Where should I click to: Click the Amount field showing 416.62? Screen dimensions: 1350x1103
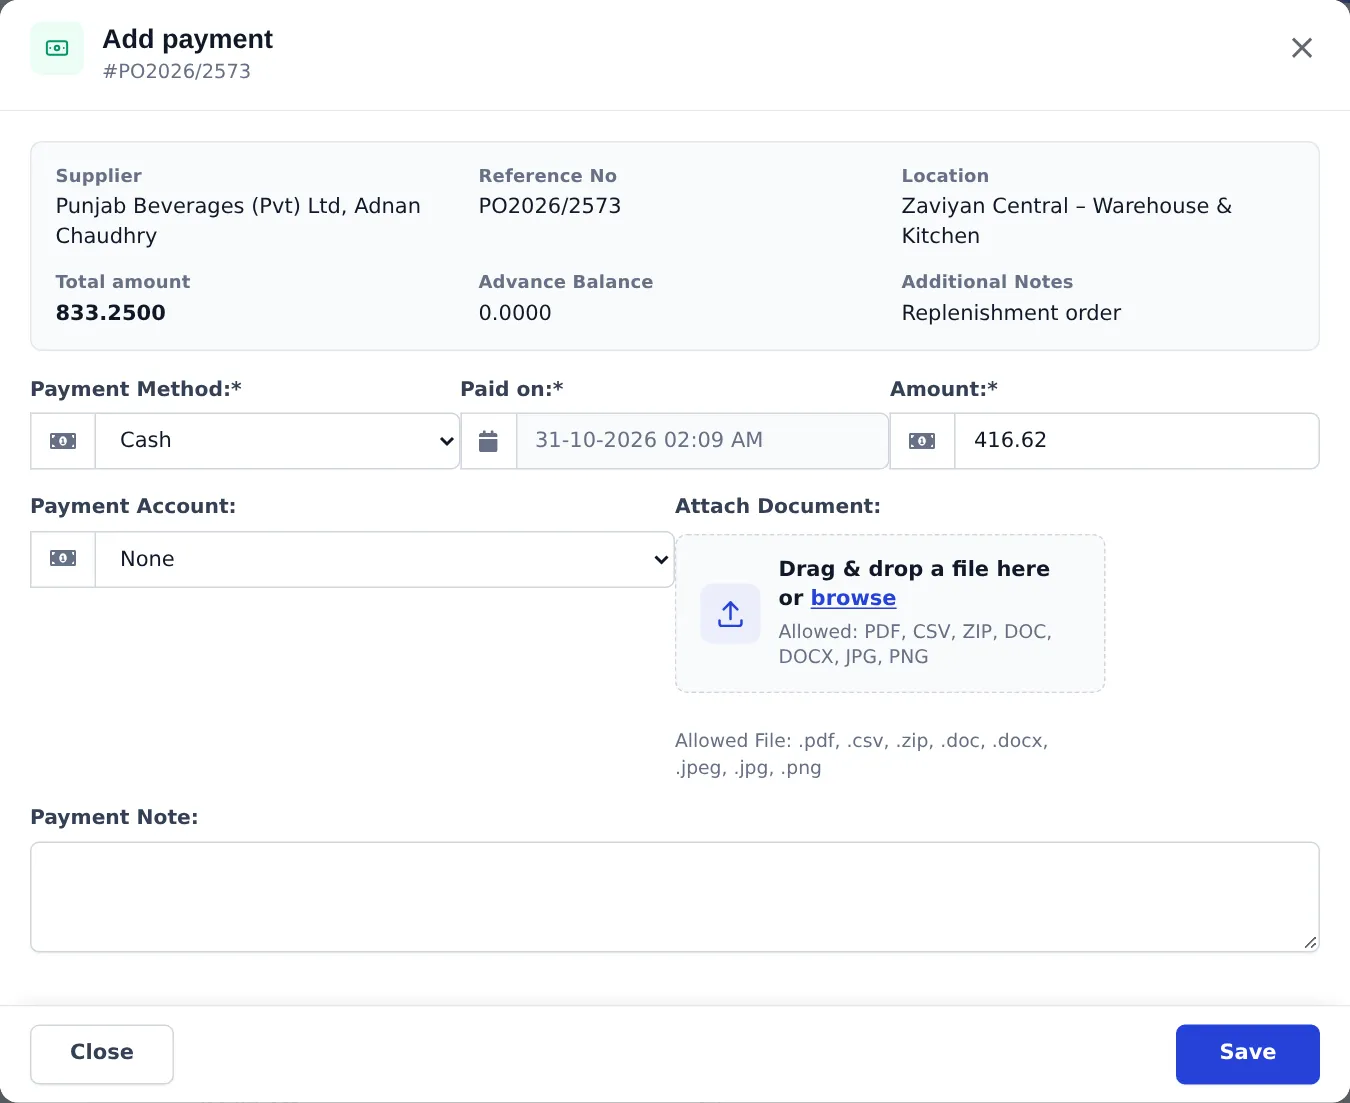[1137, 441]
